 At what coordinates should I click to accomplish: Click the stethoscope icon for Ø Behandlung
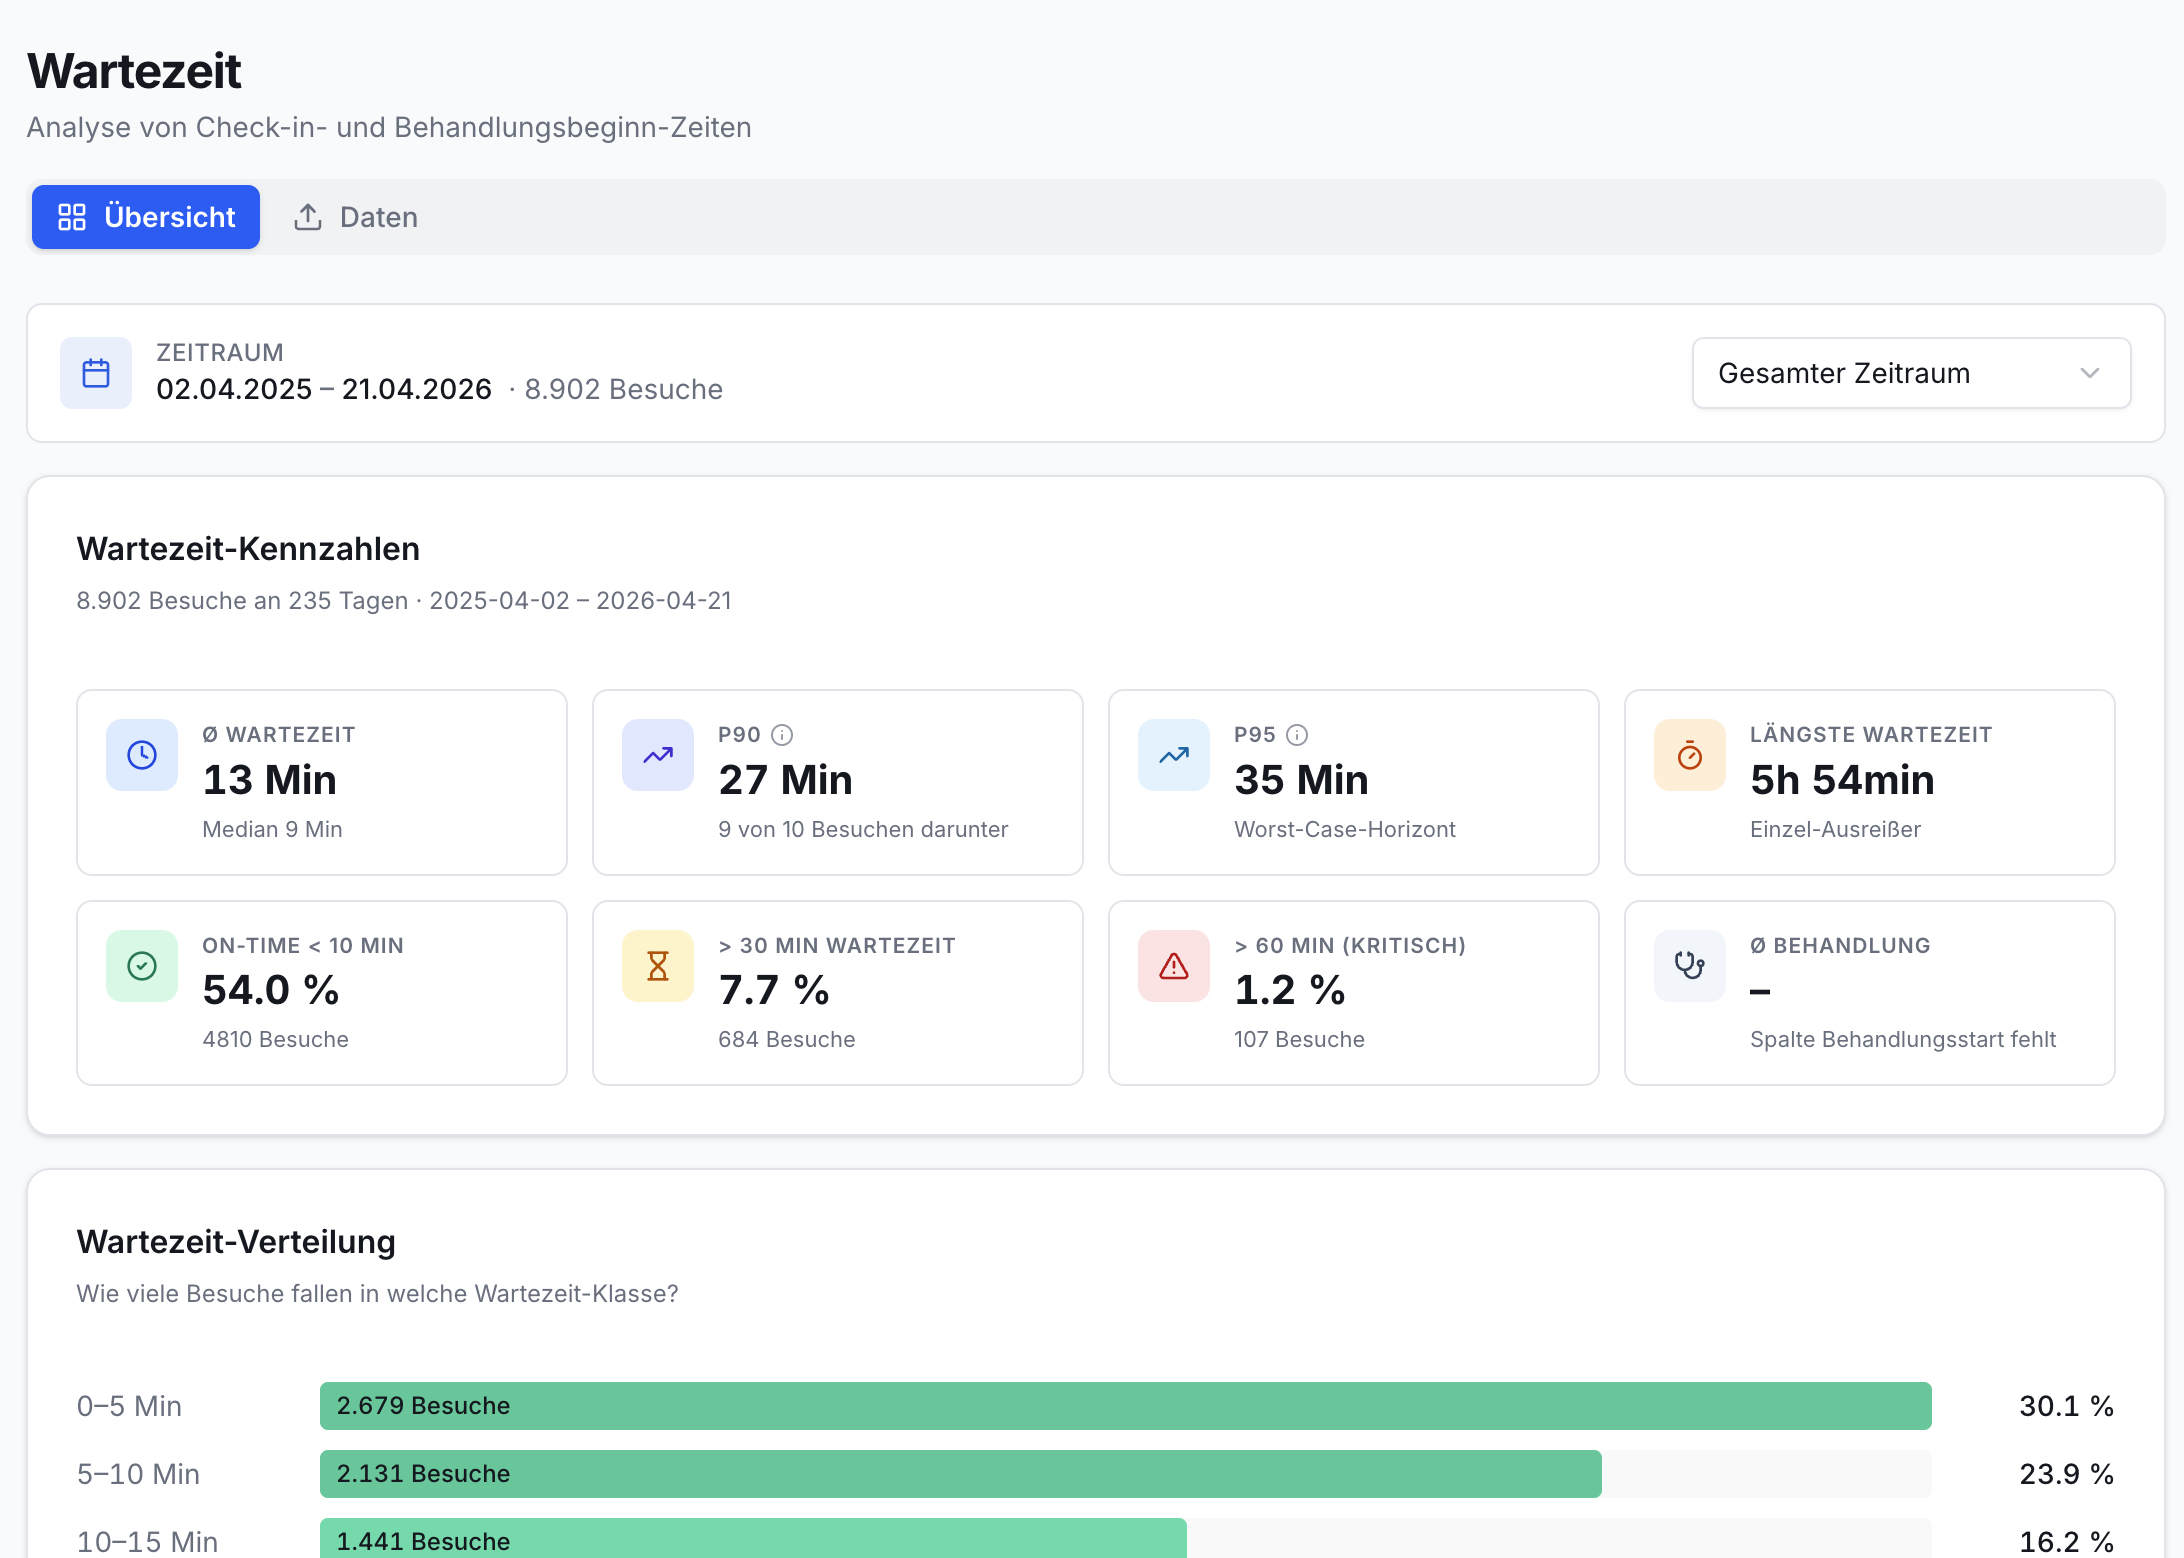1690,966
